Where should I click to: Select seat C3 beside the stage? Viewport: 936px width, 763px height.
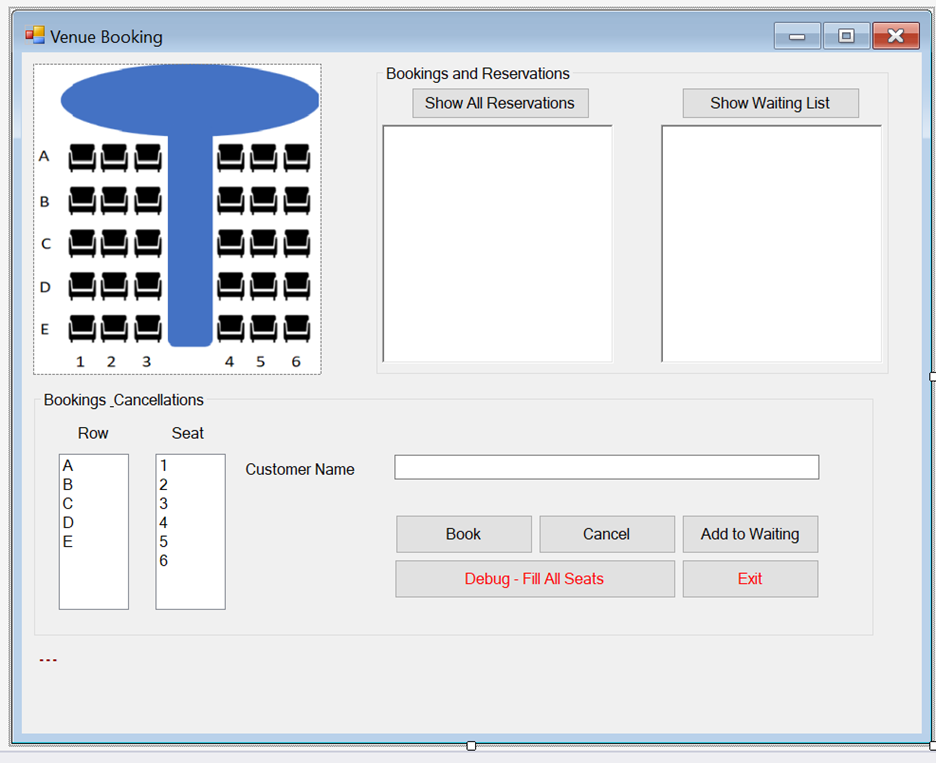(146, 243)
